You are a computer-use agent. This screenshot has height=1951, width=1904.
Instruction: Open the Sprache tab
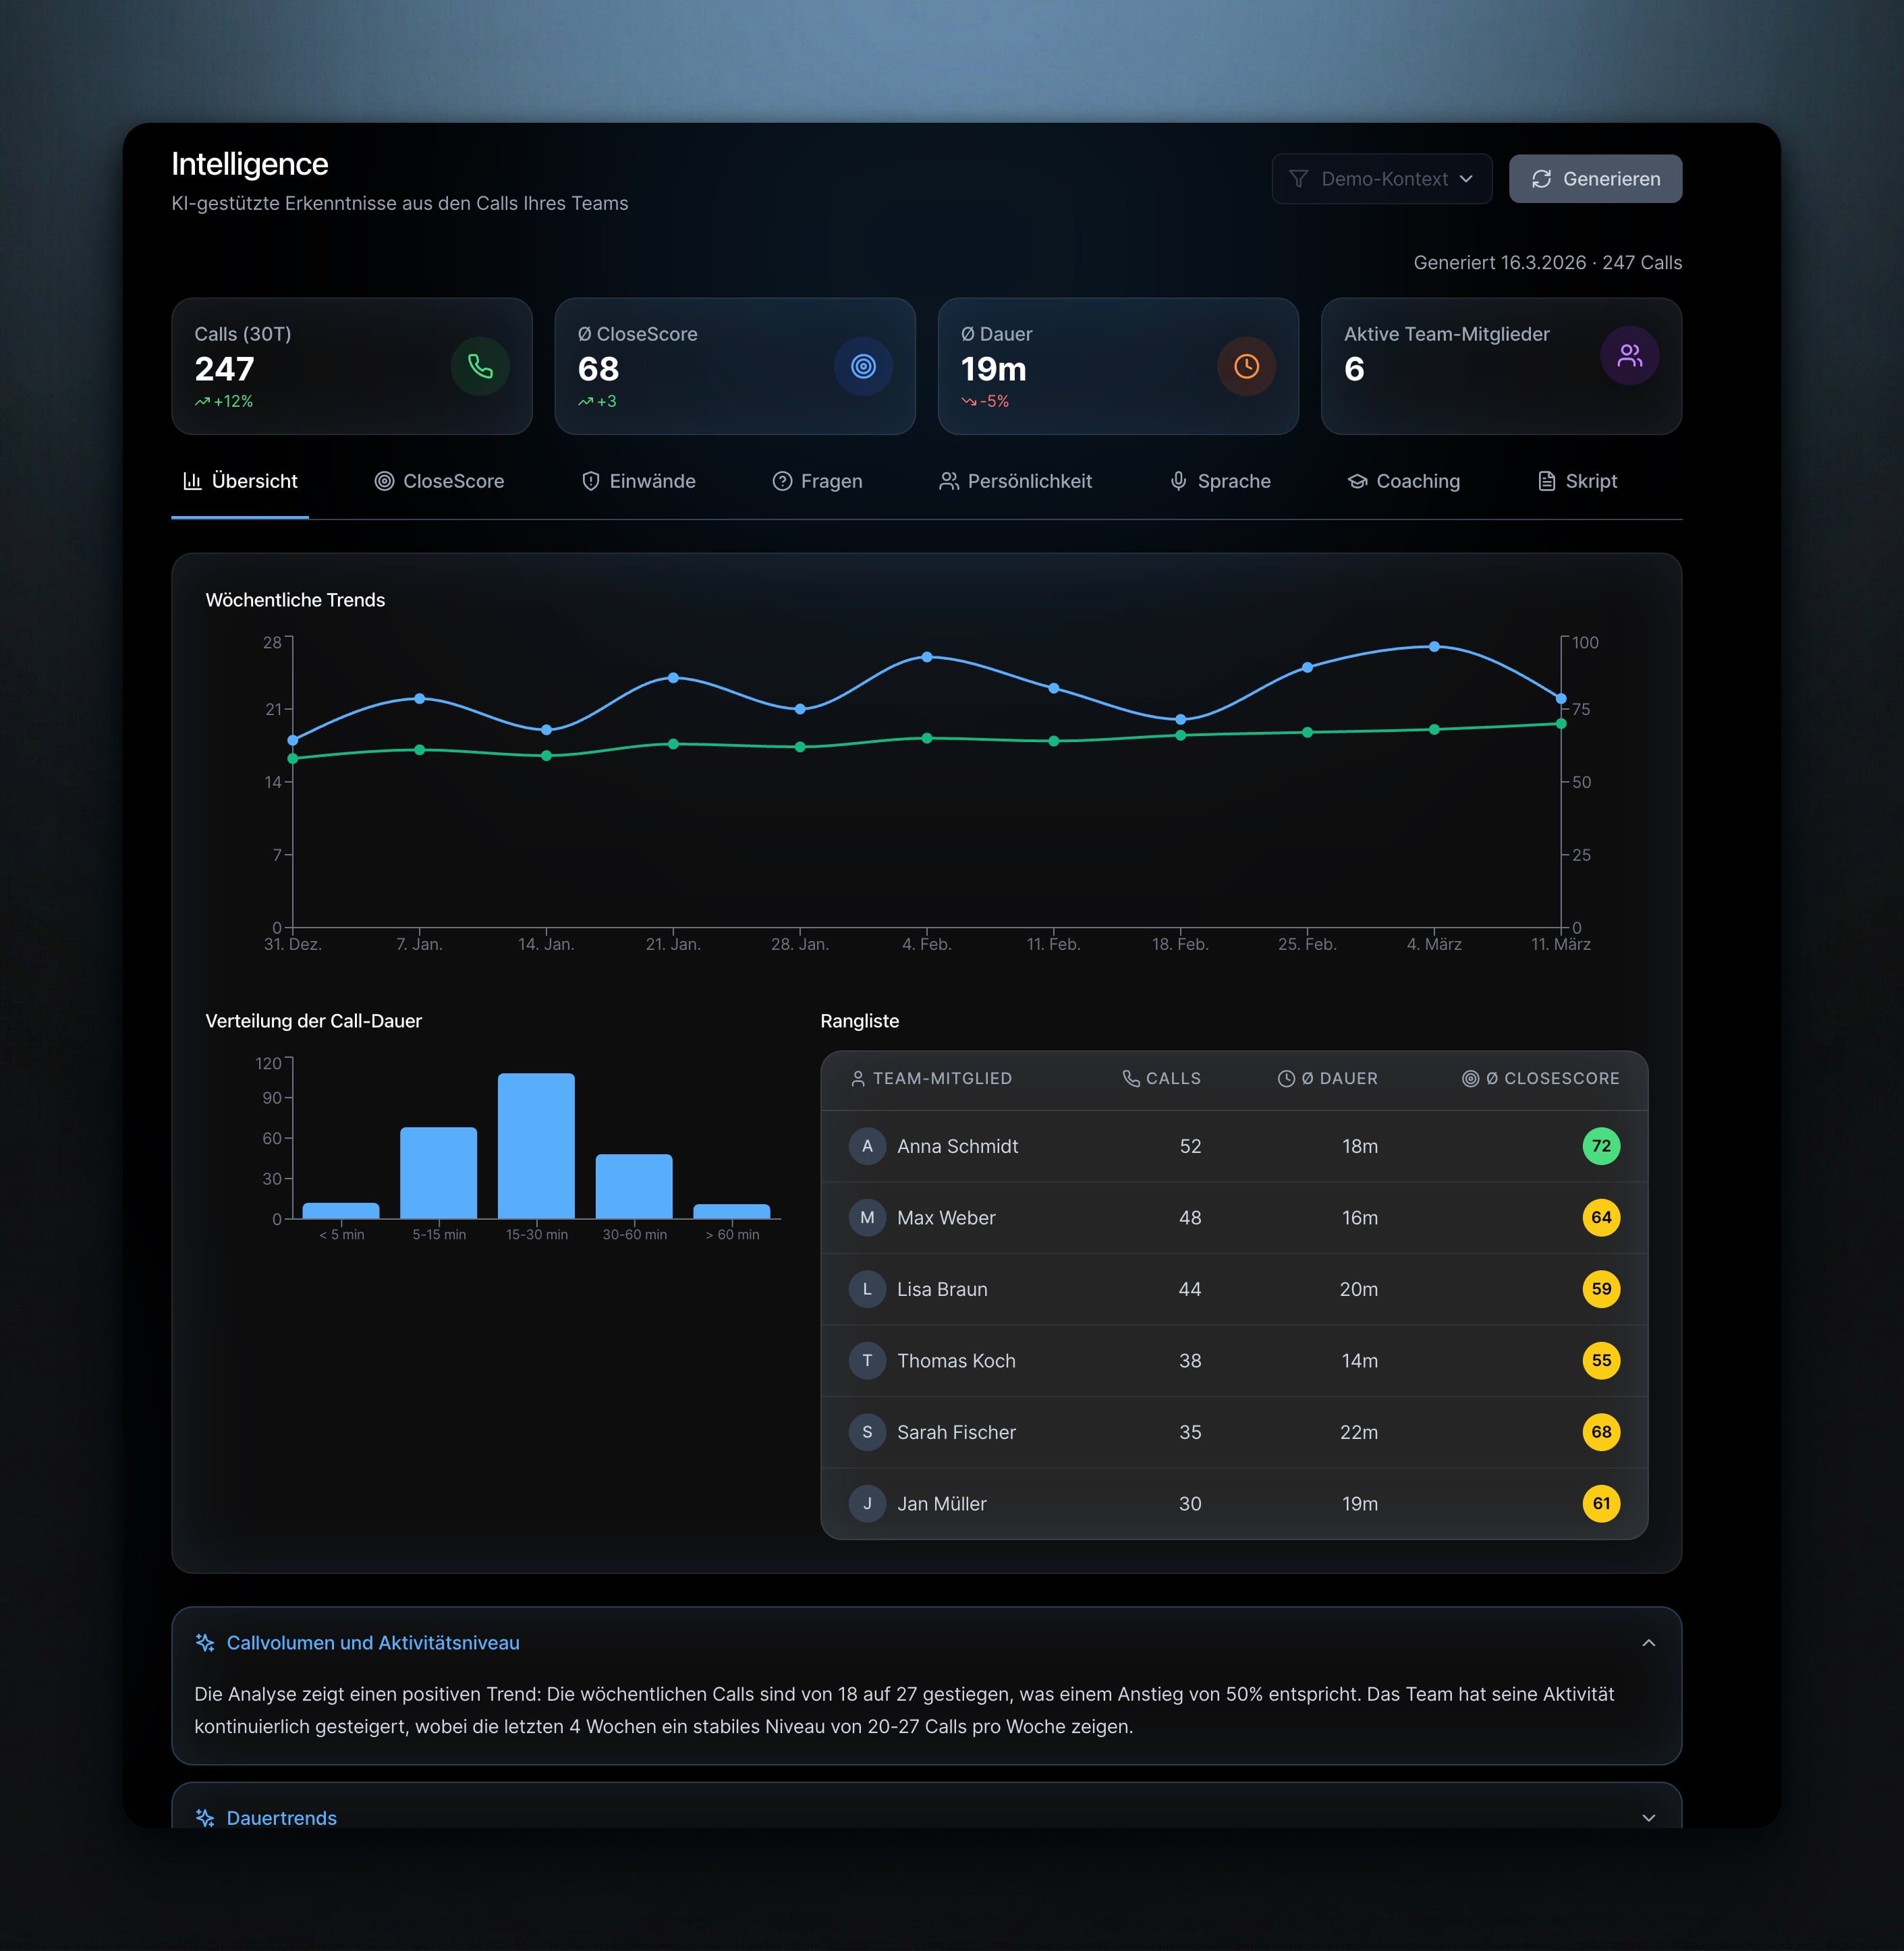click(1220, 481)
